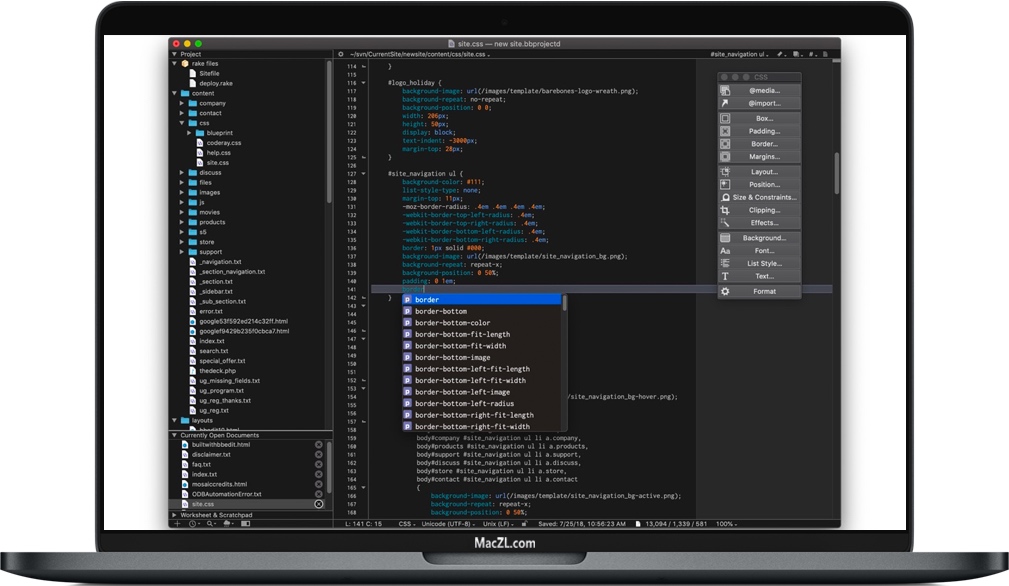The image size is (1009, 586).
Task: Open the Padding editor icon
Action: click(x=725, y=131)
